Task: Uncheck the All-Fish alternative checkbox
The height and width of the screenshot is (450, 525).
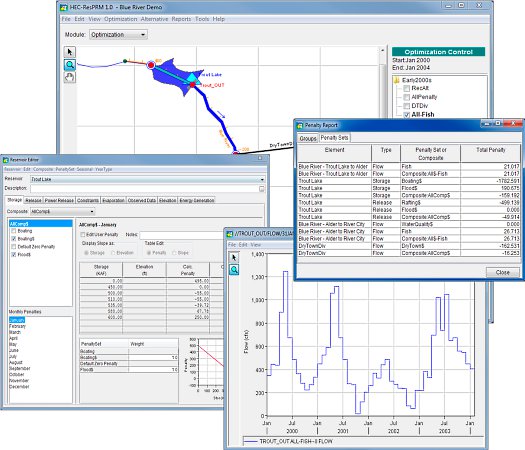Action: coord(406,115)
